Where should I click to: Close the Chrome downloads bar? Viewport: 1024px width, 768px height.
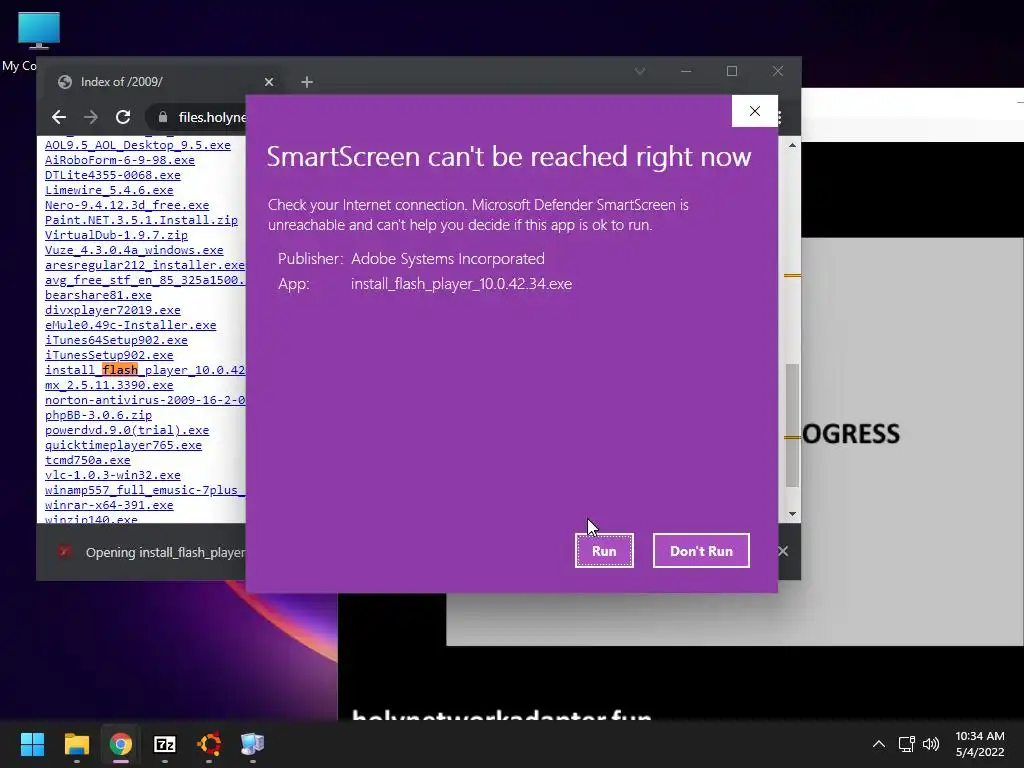pyautogui.click(x=783, y=552)
